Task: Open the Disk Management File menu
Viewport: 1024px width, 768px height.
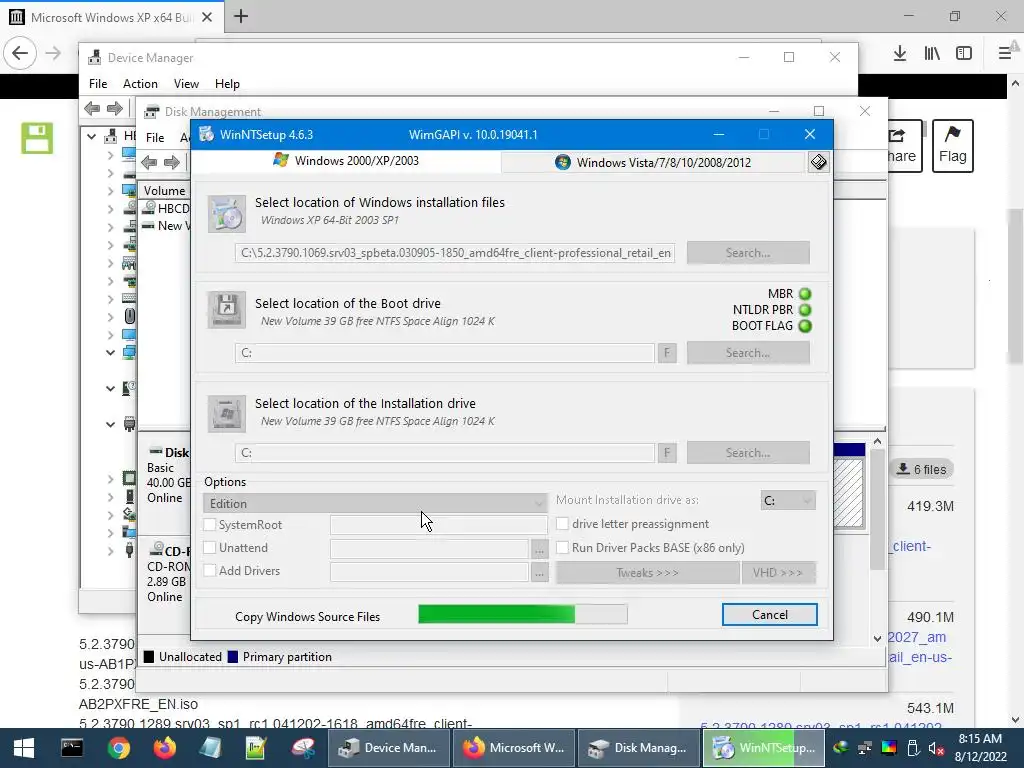Action: pos(155,138)
